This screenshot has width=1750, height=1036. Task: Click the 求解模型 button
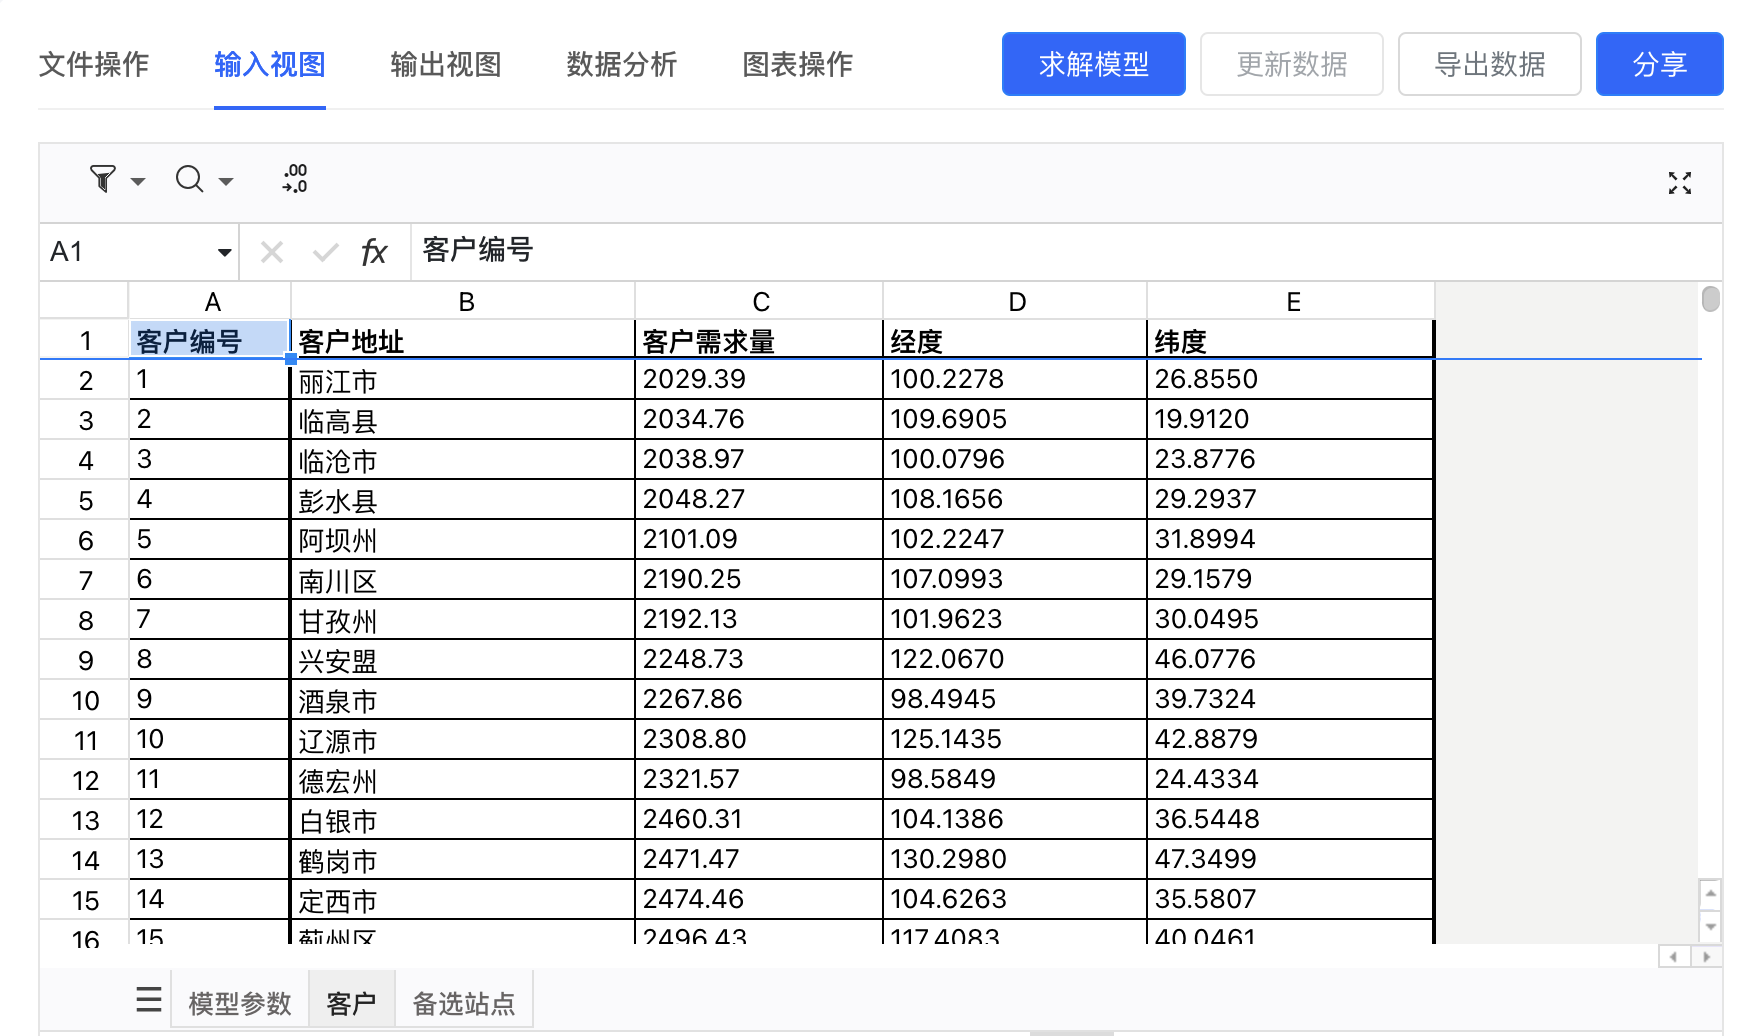tap(1093, 65)
